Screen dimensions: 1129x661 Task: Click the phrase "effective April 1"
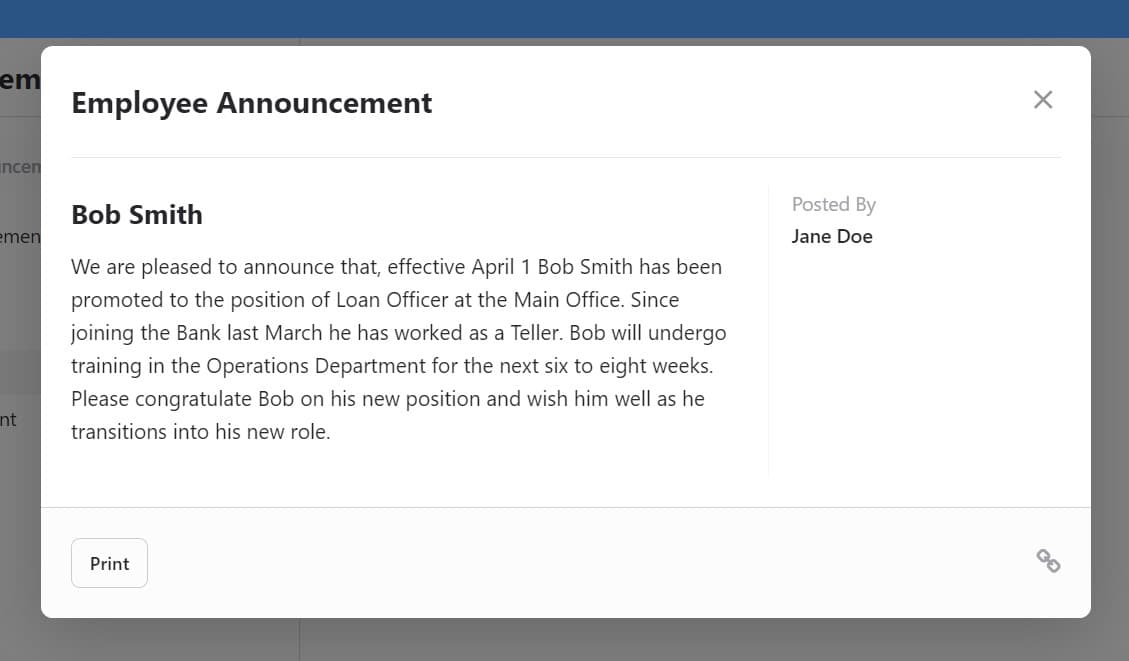click(x=457, y=267)
